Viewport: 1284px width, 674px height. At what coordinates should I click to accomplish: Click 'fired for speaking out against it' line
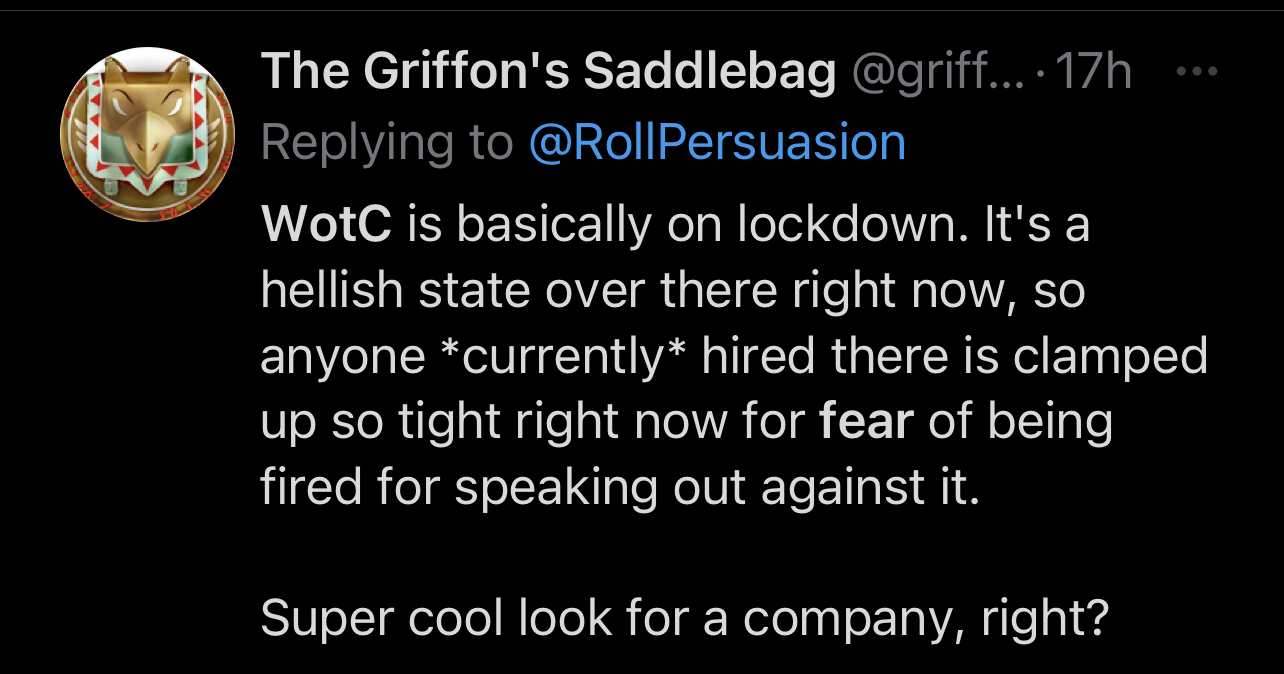coord(618,489)
